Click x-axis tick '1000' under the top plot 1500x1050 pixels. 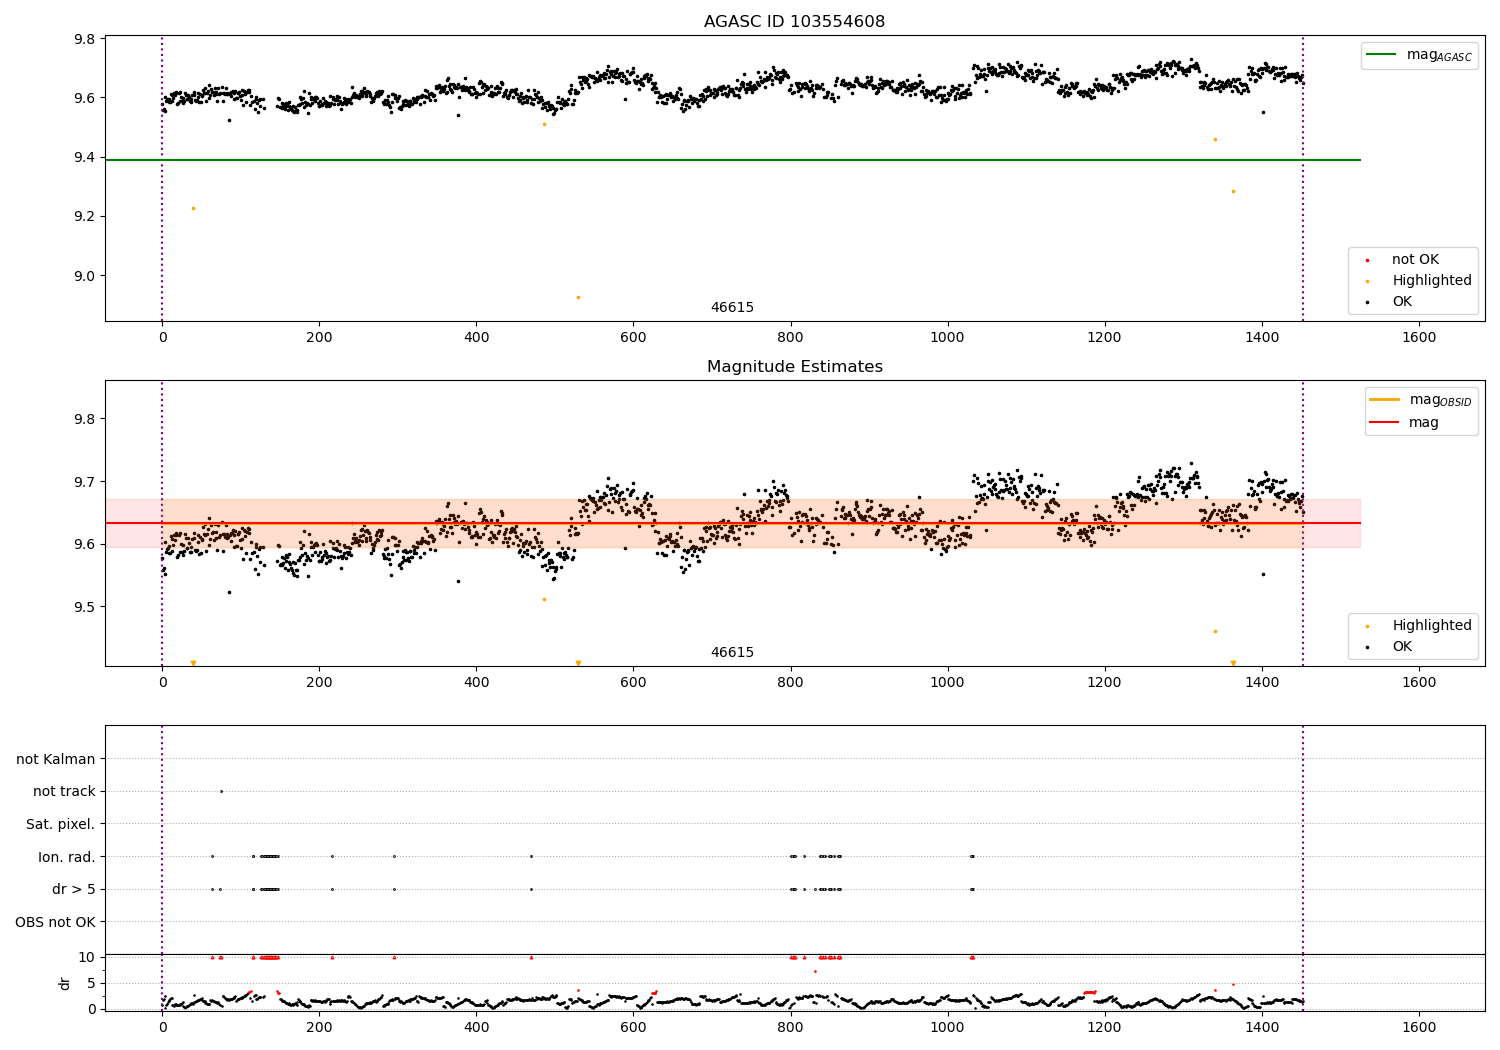[x=947, y=337]
